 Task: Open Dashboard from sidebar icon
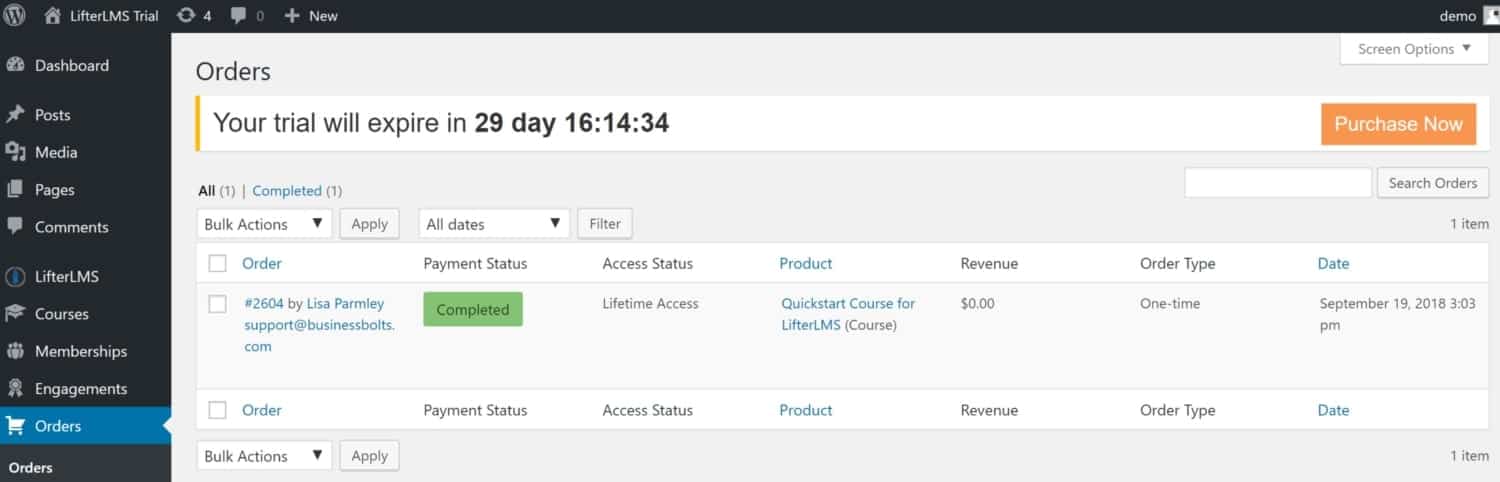coord(15,65)
